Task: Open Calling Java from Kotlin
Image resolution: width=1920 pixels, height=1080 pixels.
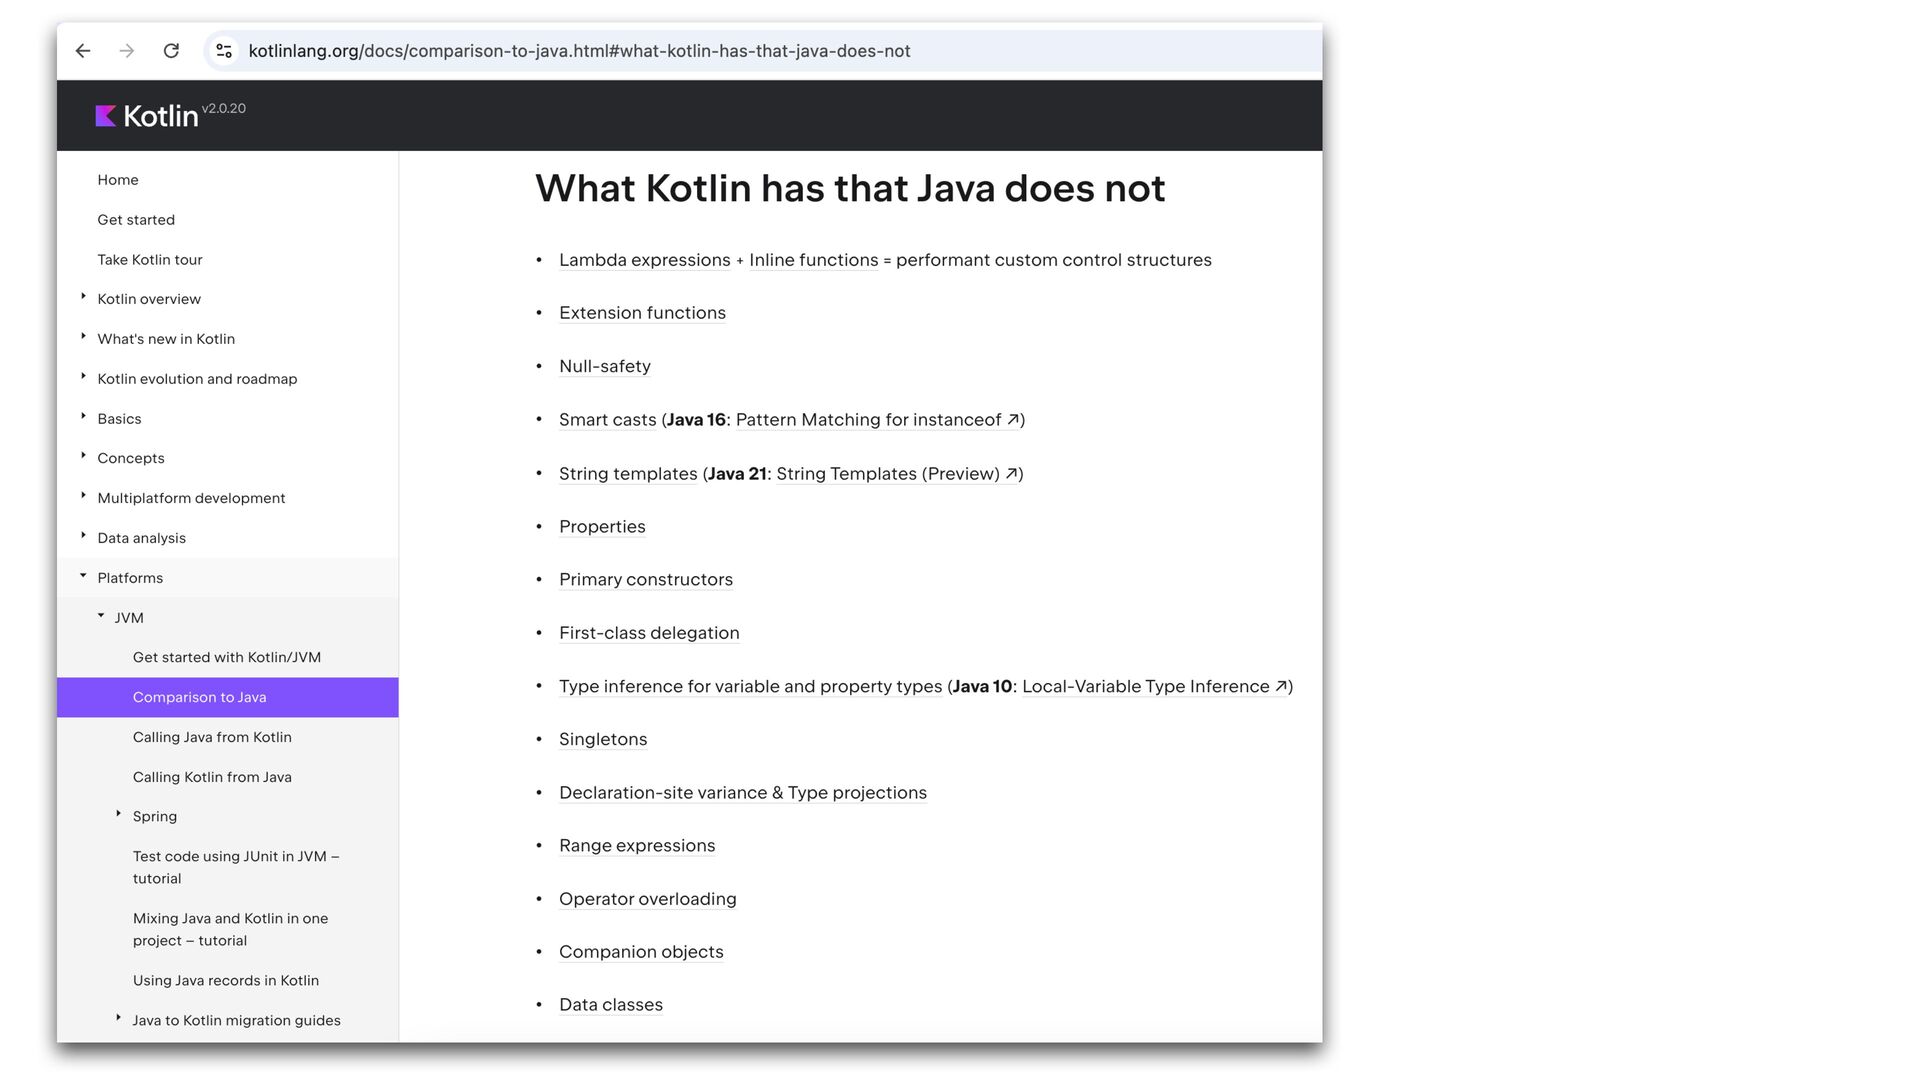Action: [212, 737]
